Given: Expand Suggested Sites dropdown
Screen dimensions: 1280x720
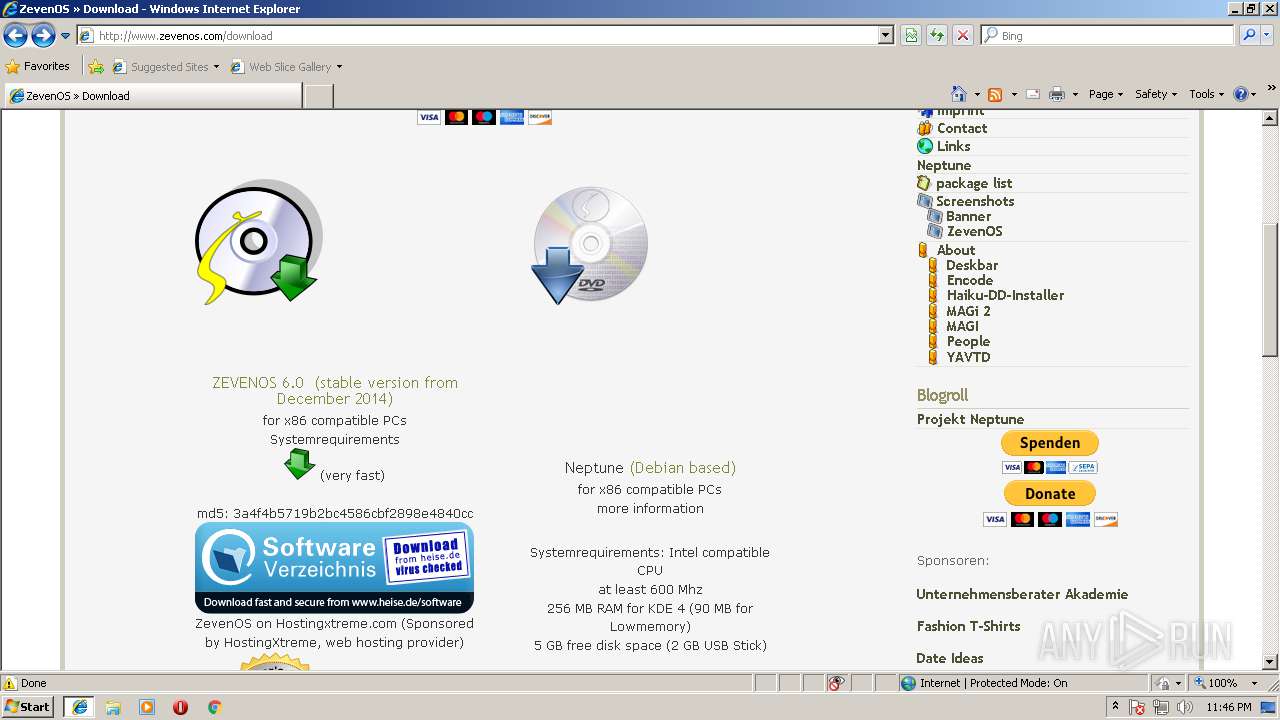Looking at the screenshot, I should point(216,67).
